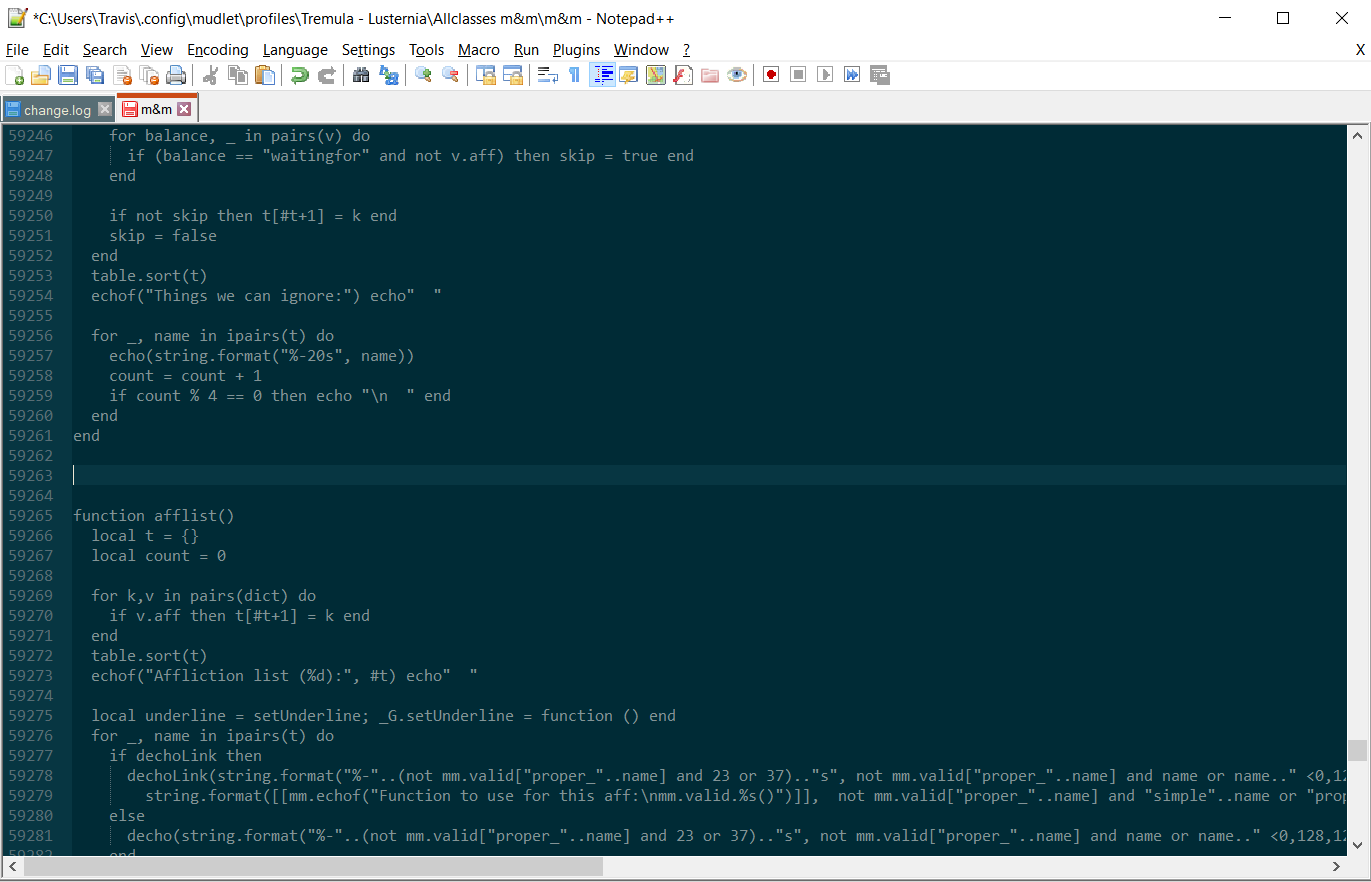Click the Zoom In magnifier icon
Image resolution: width=1371 pixels, height=882 pixels.
pos(423,75)
